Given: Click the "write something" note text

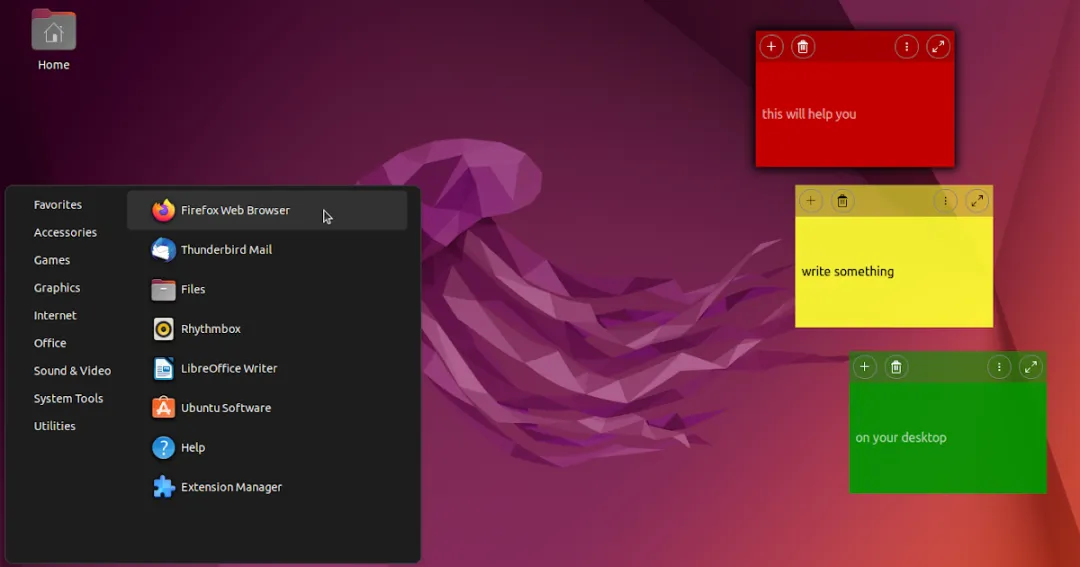Looking at the screenshot, I should [848, 271].
